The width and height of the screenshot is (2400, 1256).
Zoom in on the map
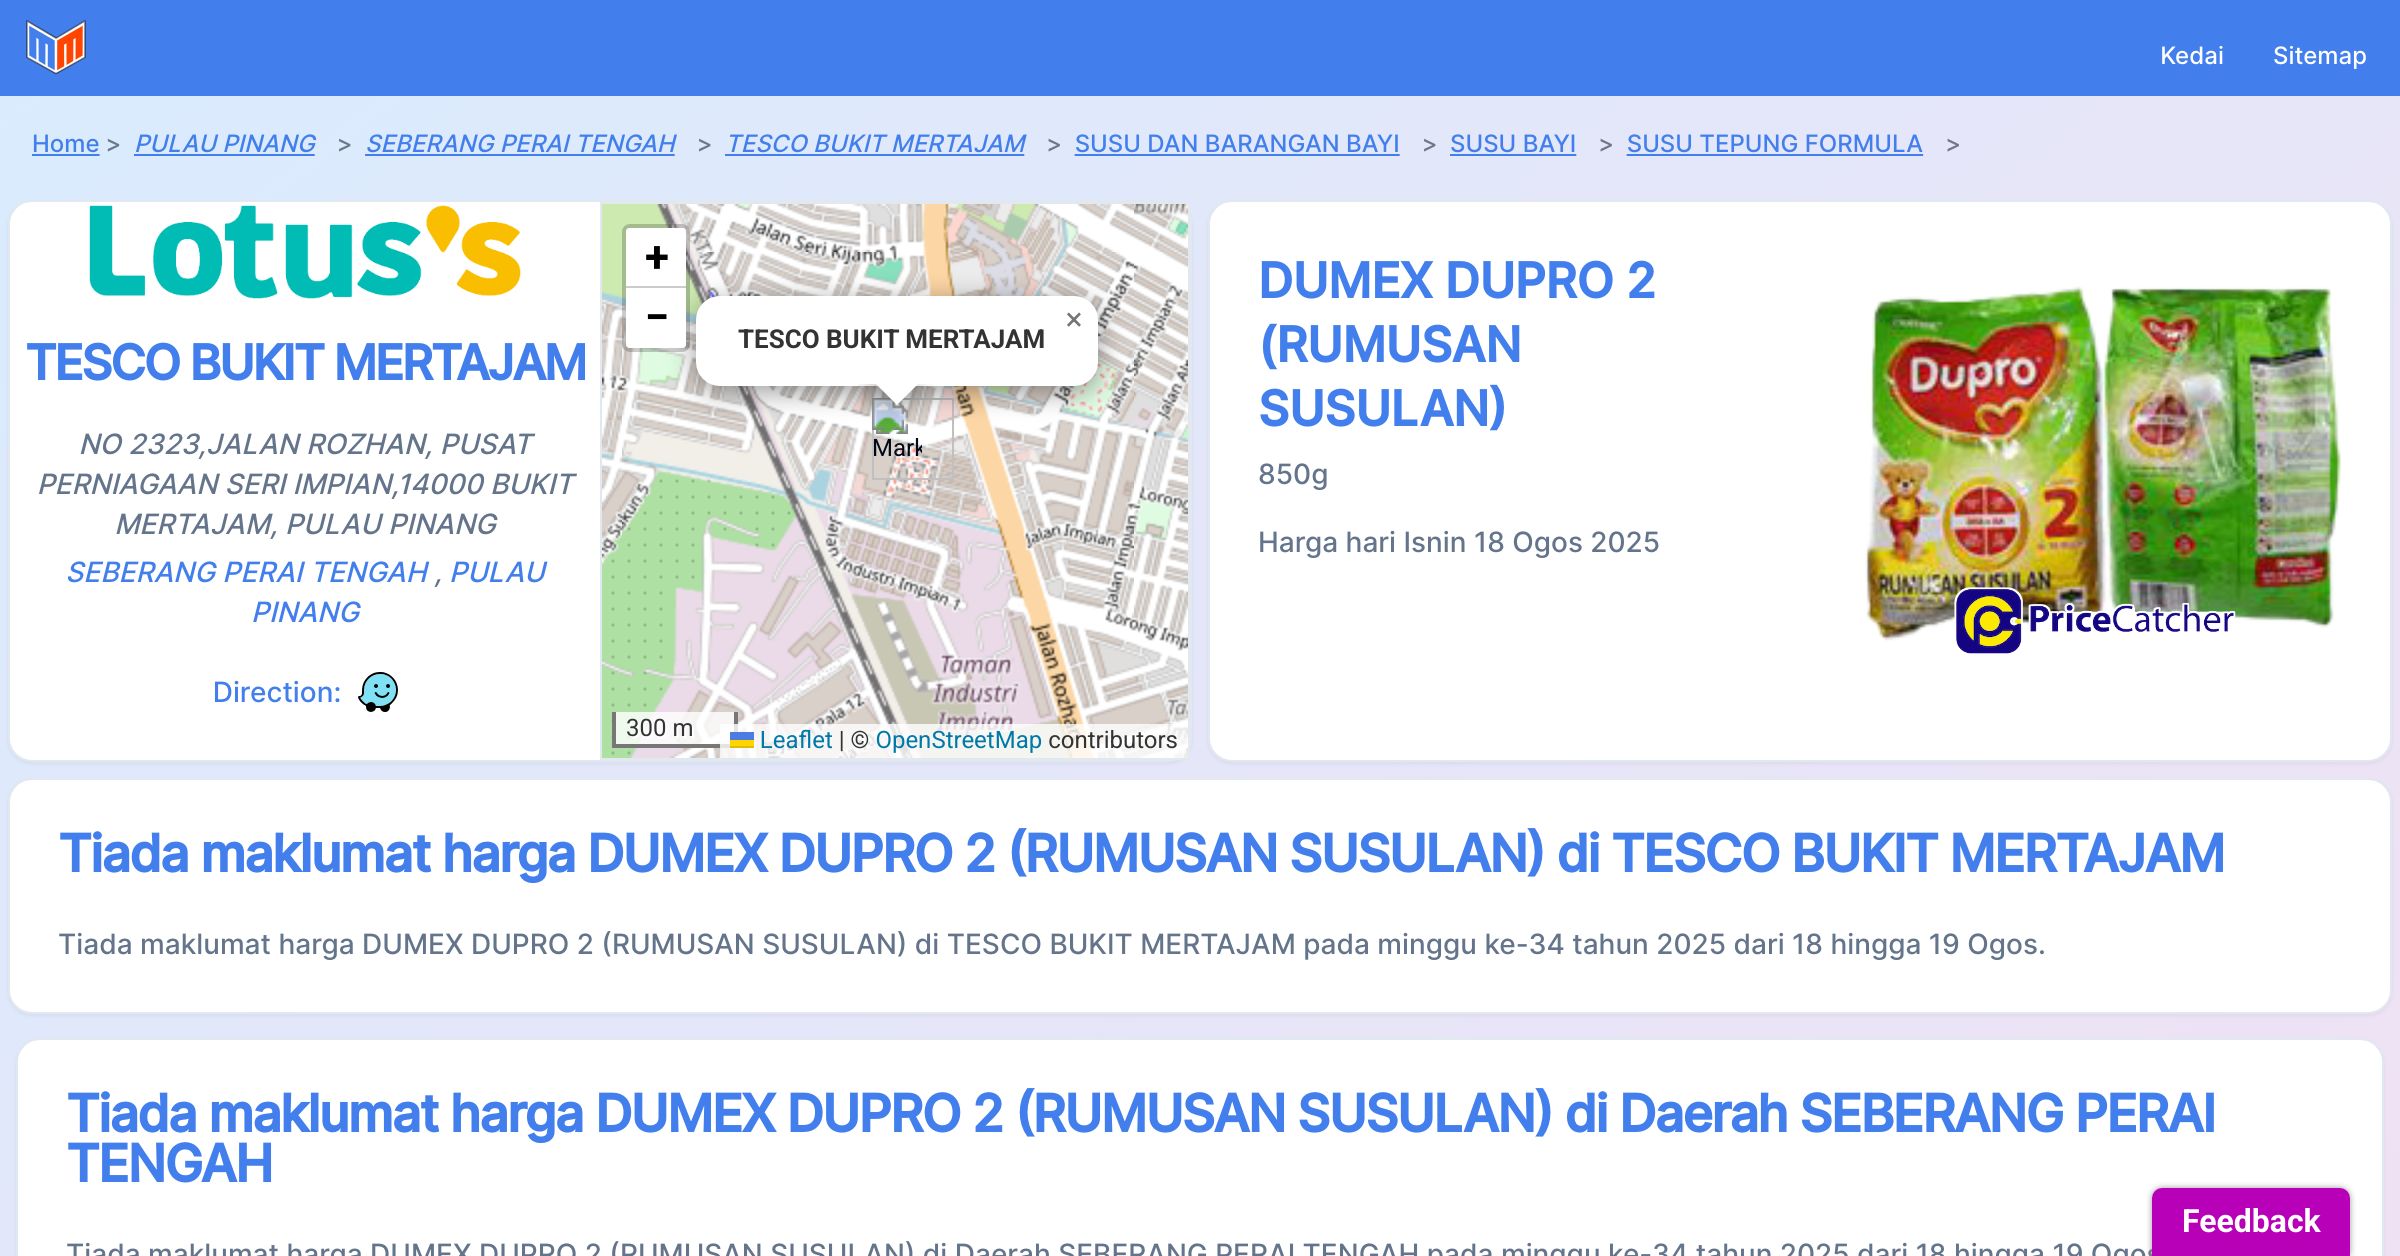[656, 258]
